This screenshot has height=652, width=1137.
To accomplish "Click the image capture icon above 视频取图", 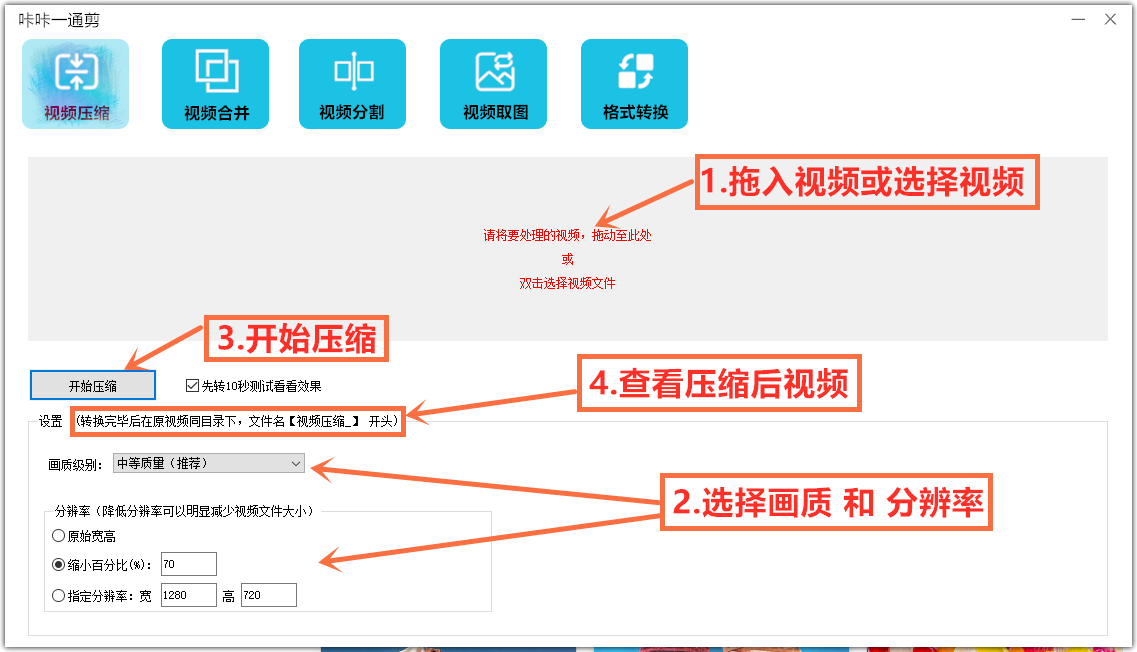I will click(493, 70).
